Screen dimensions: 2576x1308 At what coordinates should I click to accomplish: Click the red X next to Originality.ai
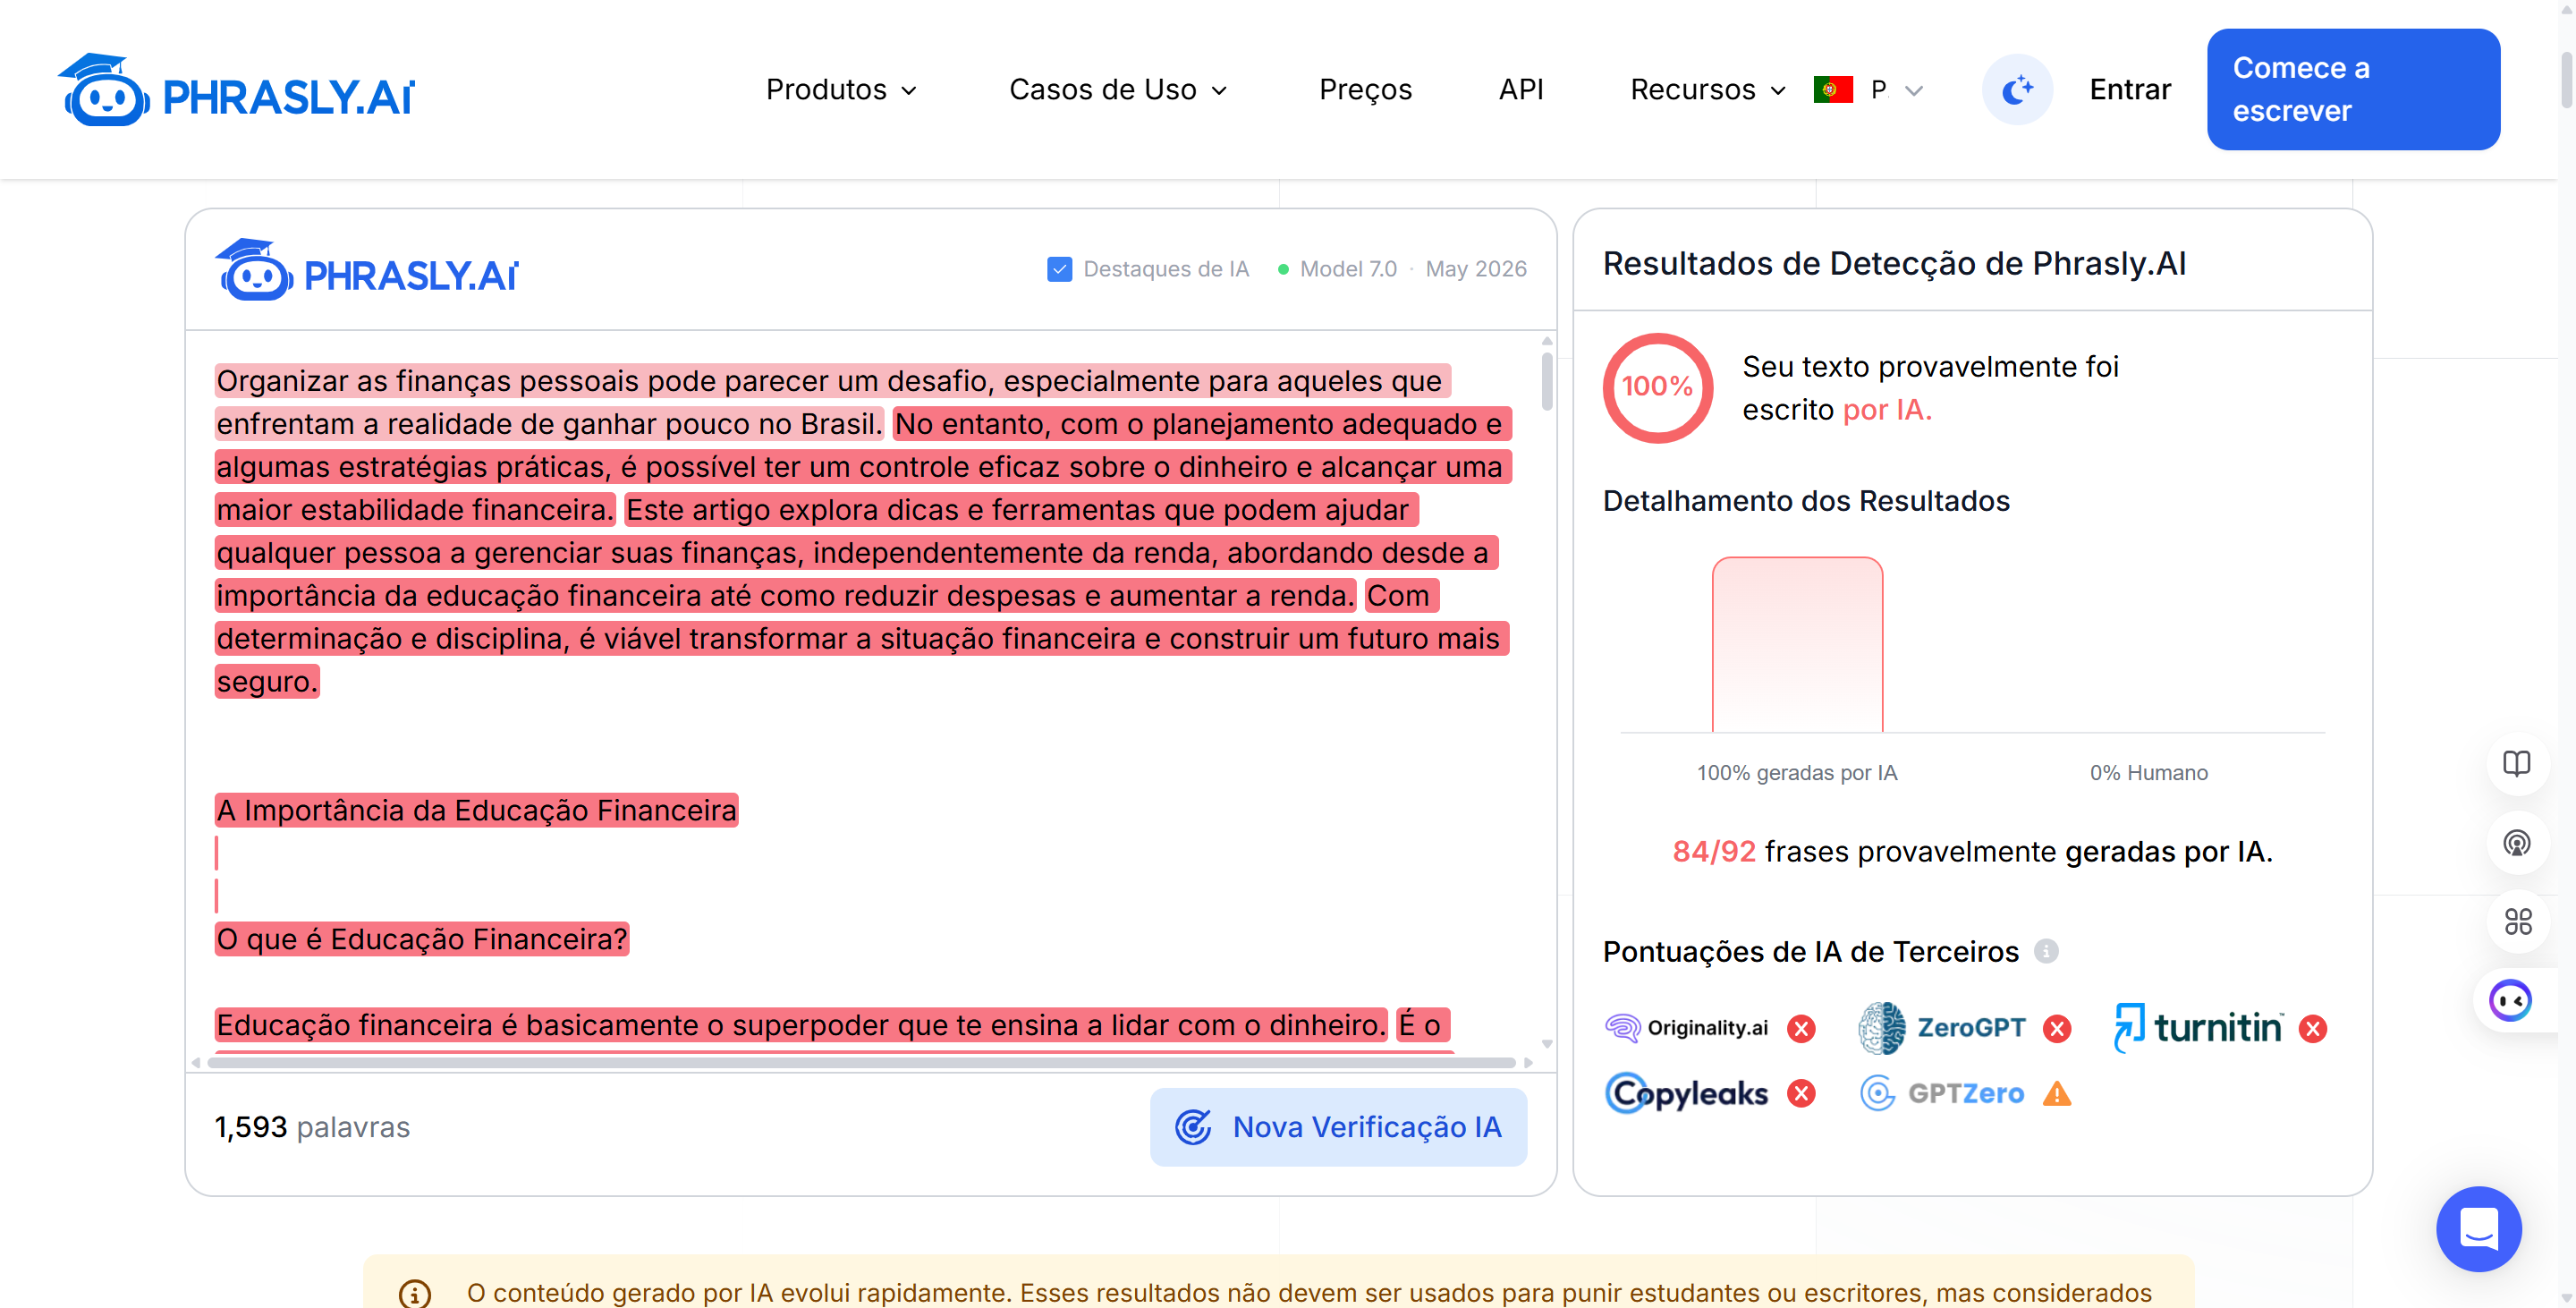(1801, 1029)
